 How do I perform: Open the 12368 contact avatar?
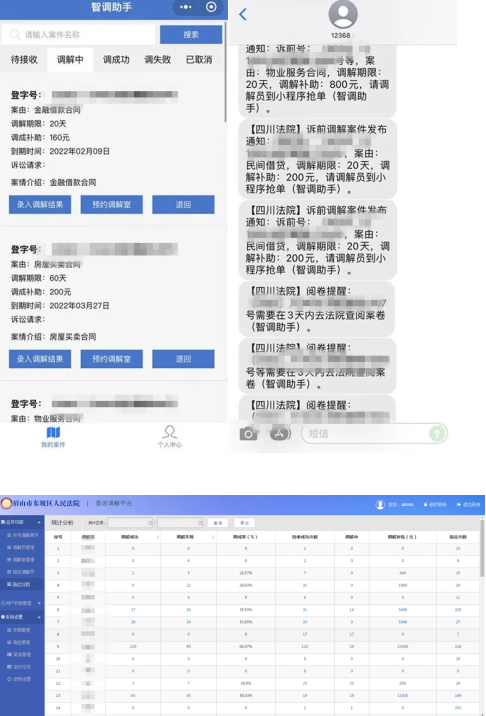343,15
